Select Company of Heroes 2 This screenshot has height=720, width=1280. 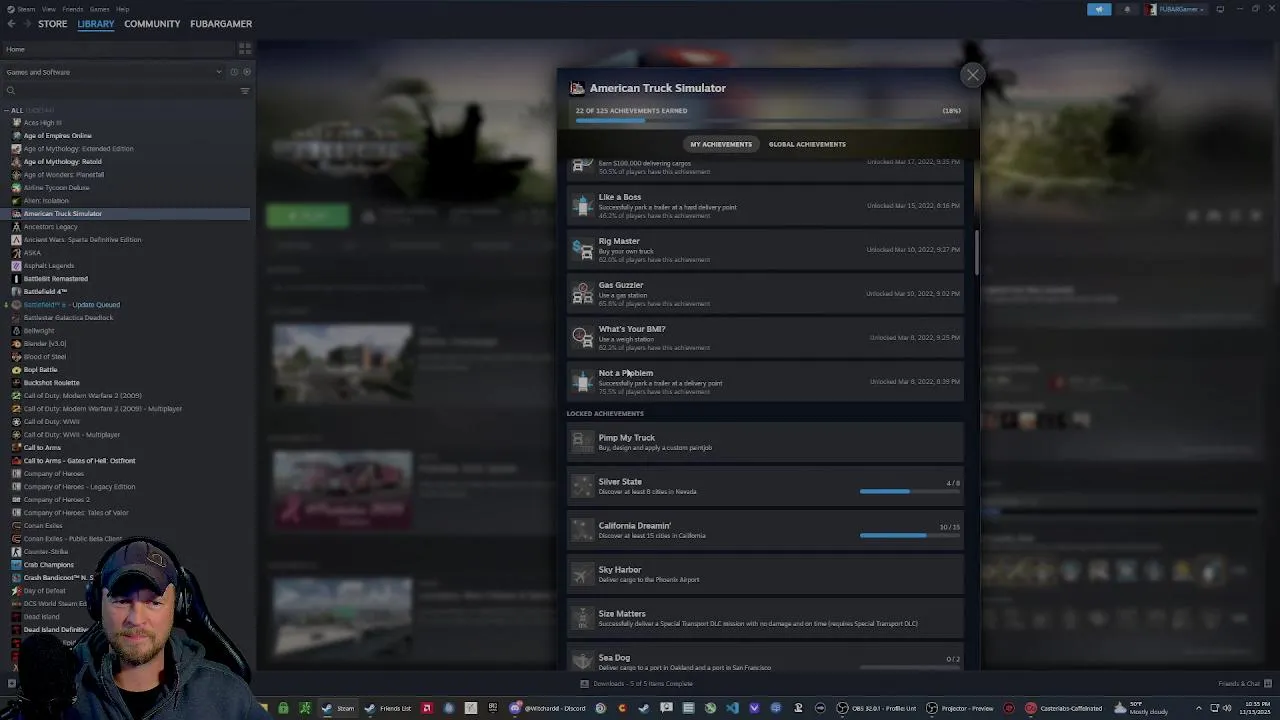click(x=57, y=500)
